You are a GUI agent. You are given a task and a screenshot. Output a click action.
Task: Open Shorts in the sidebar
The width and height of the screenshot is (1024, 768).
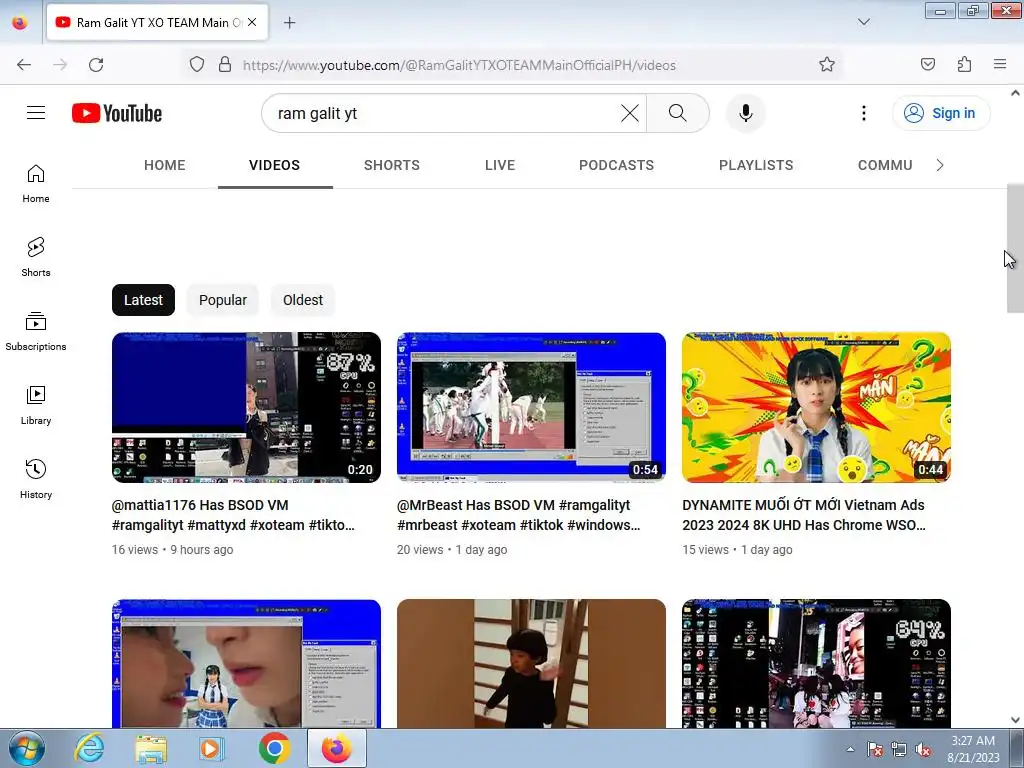(36, 258)
